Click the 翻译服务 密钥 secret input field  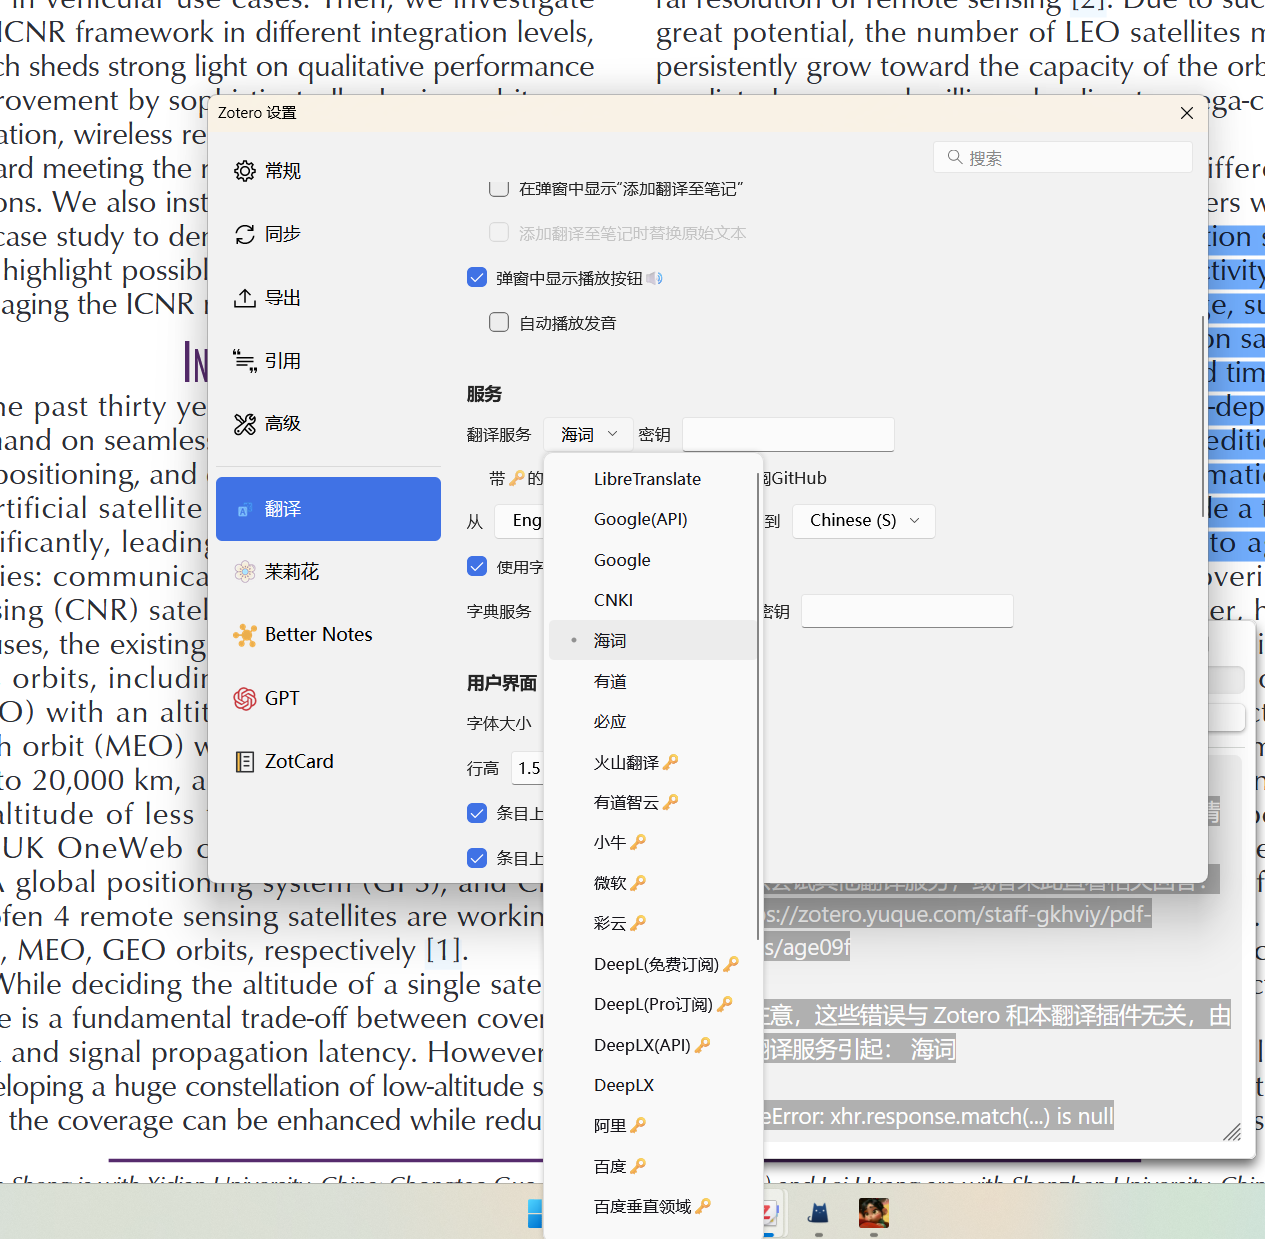click(788, 435)
